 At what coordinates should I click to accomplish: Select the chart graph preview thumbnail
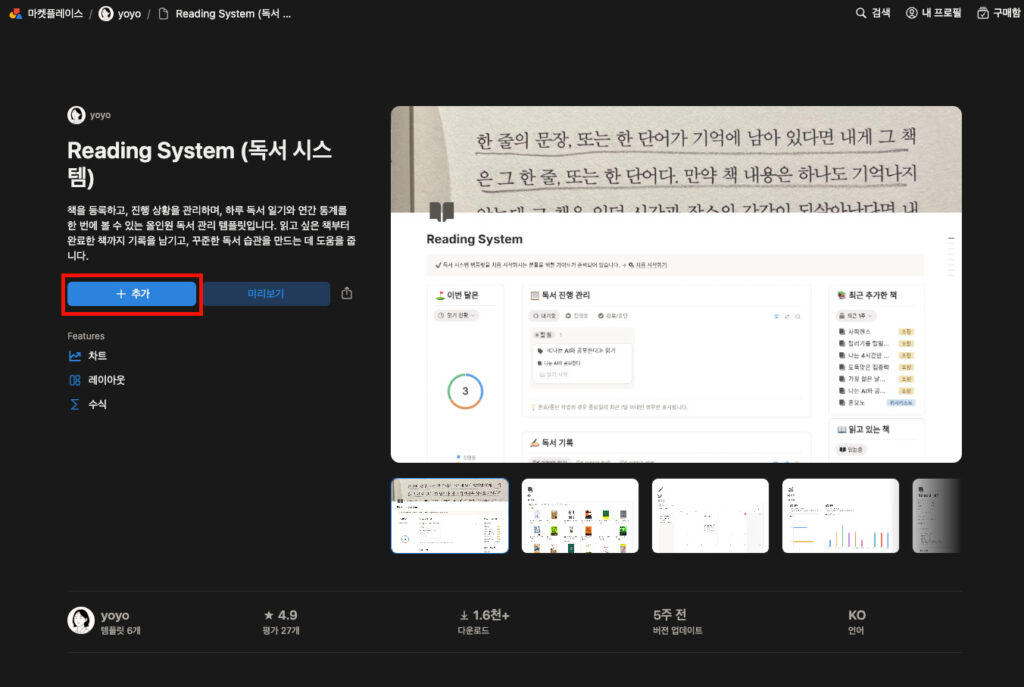coord(840,515)
